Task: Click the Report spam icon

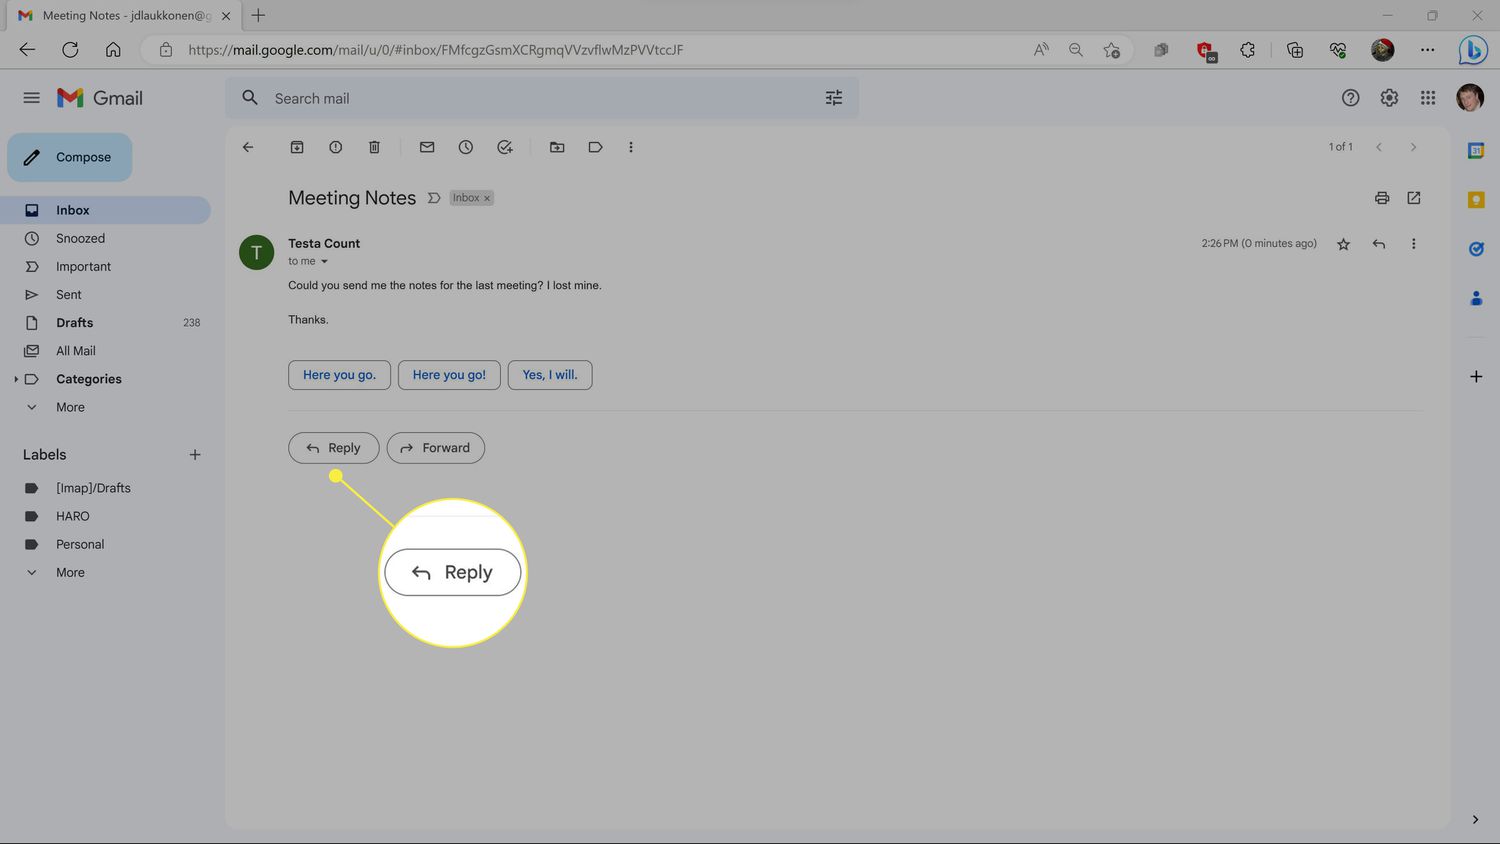Action: coord(336,147)
